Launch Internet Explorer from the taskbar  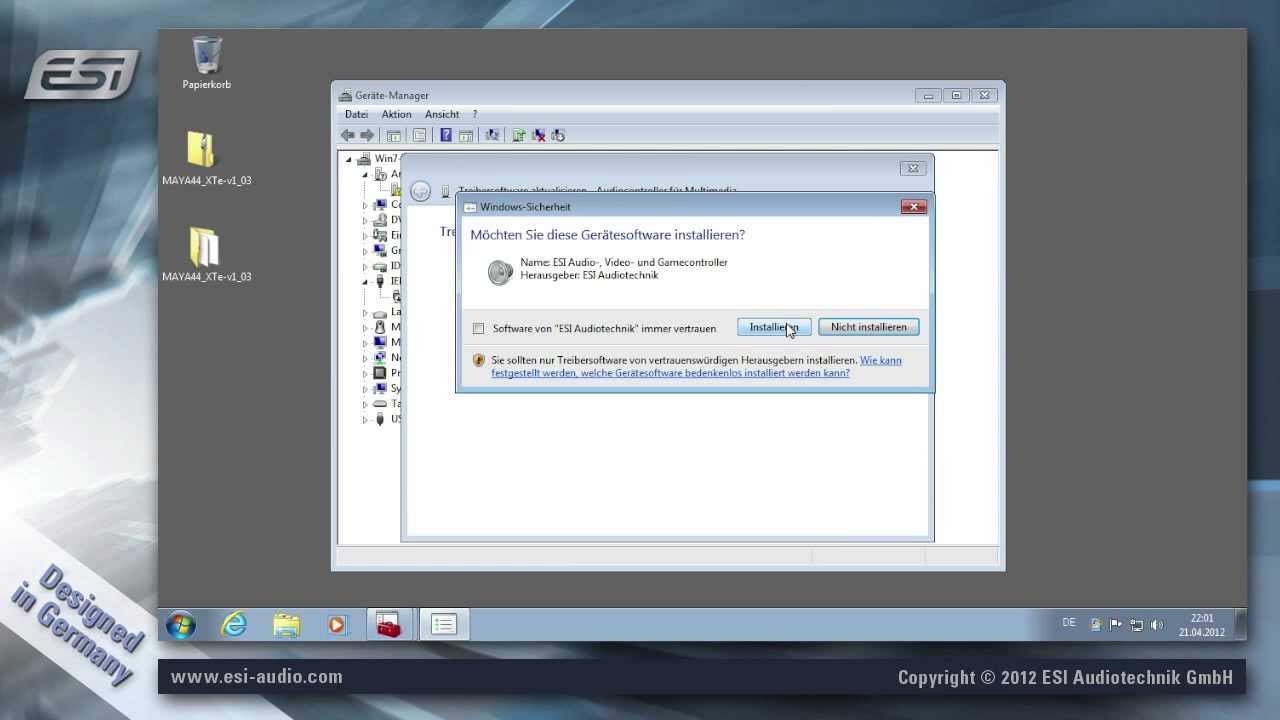coord(234,625)
